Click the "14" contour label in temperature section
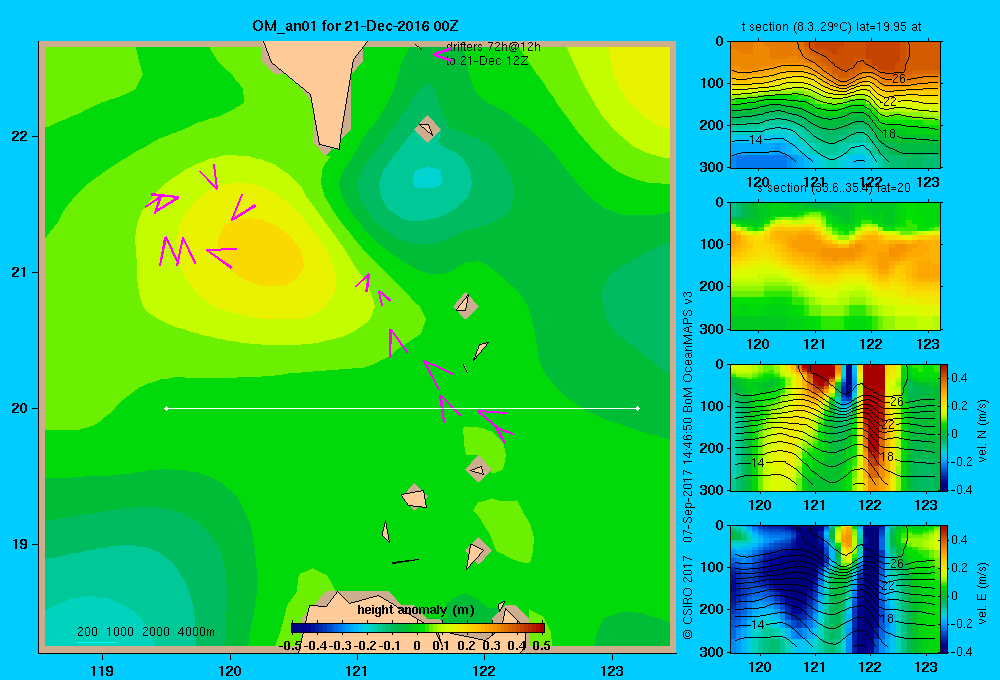The height and width of the screenshot is (680, 1000). [756, 140]
